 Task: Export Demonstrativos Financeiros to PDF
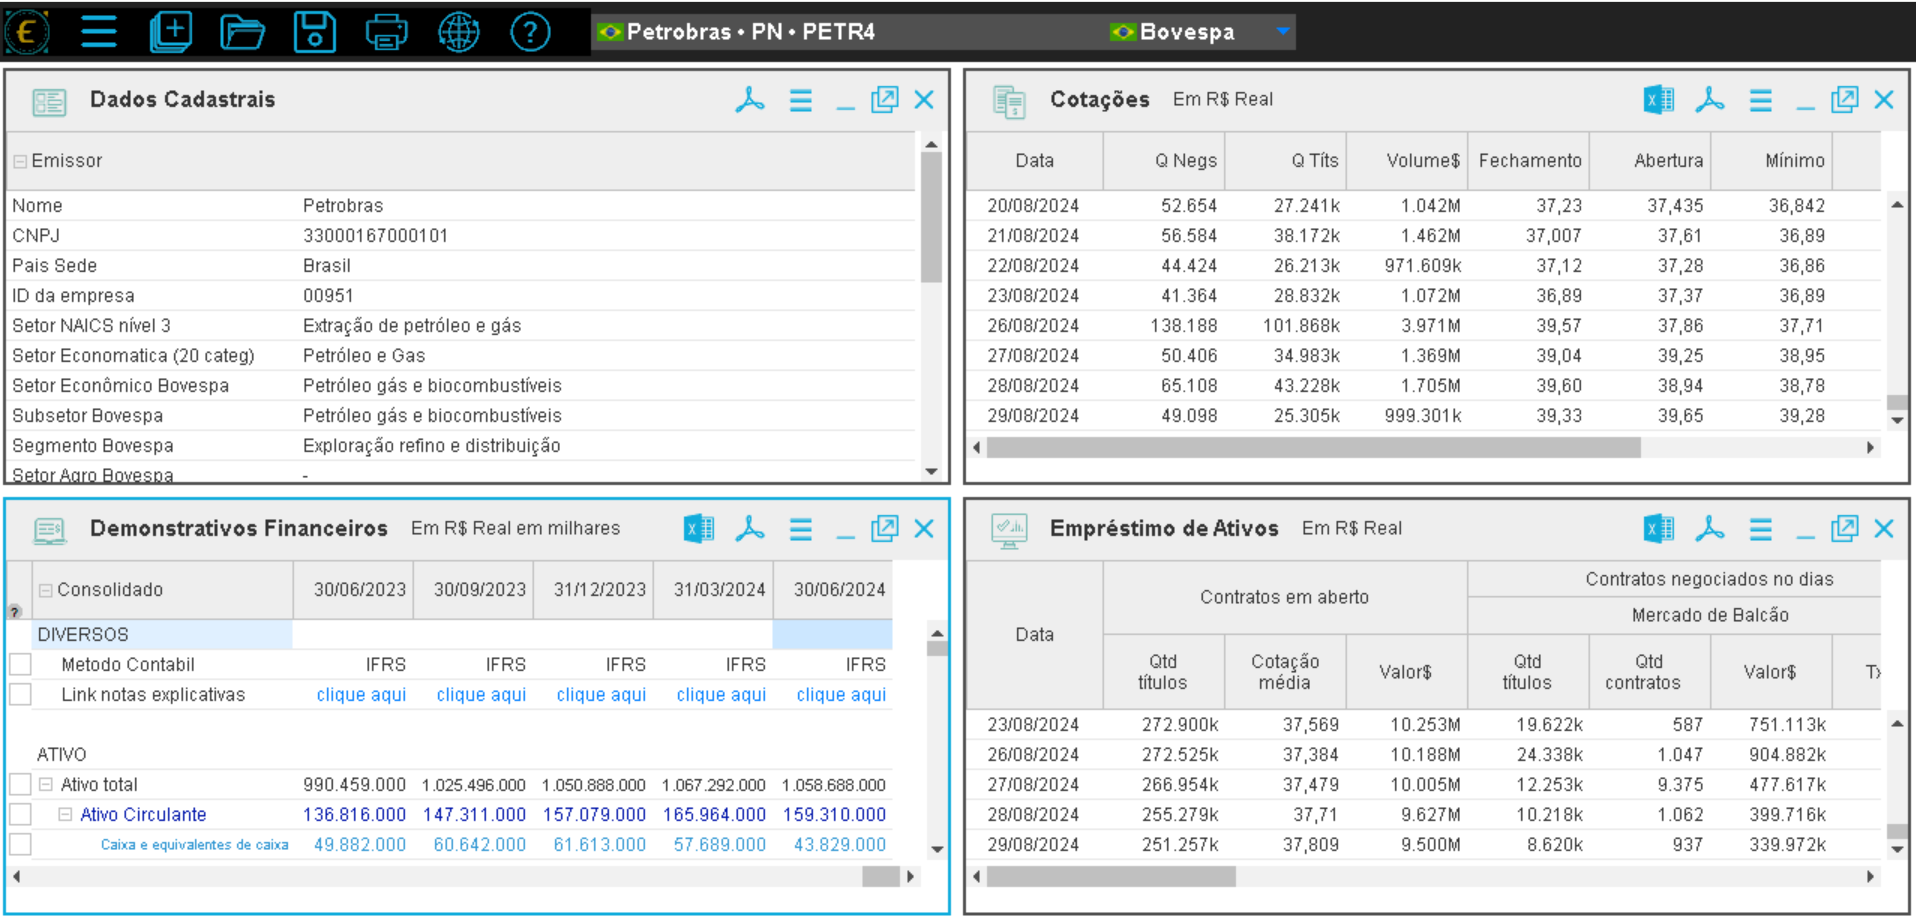pyautogui.click(x=750, y=529)
